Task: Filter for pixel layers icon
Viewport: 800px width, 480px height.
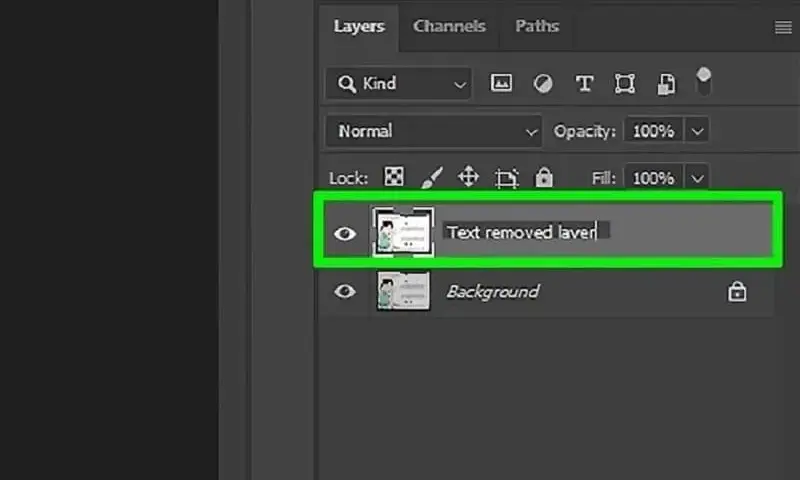Action: [501, 83]
